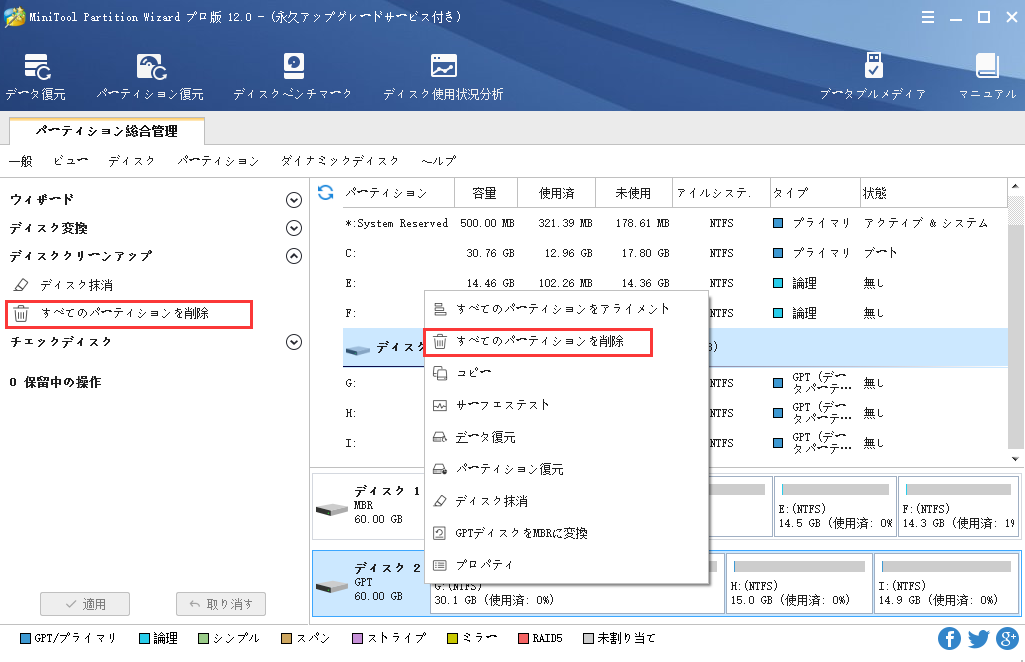Click the Google Plus share icon
Image resolution: width=1025 pixels, height=662 pixels.
pos(1007,638)
